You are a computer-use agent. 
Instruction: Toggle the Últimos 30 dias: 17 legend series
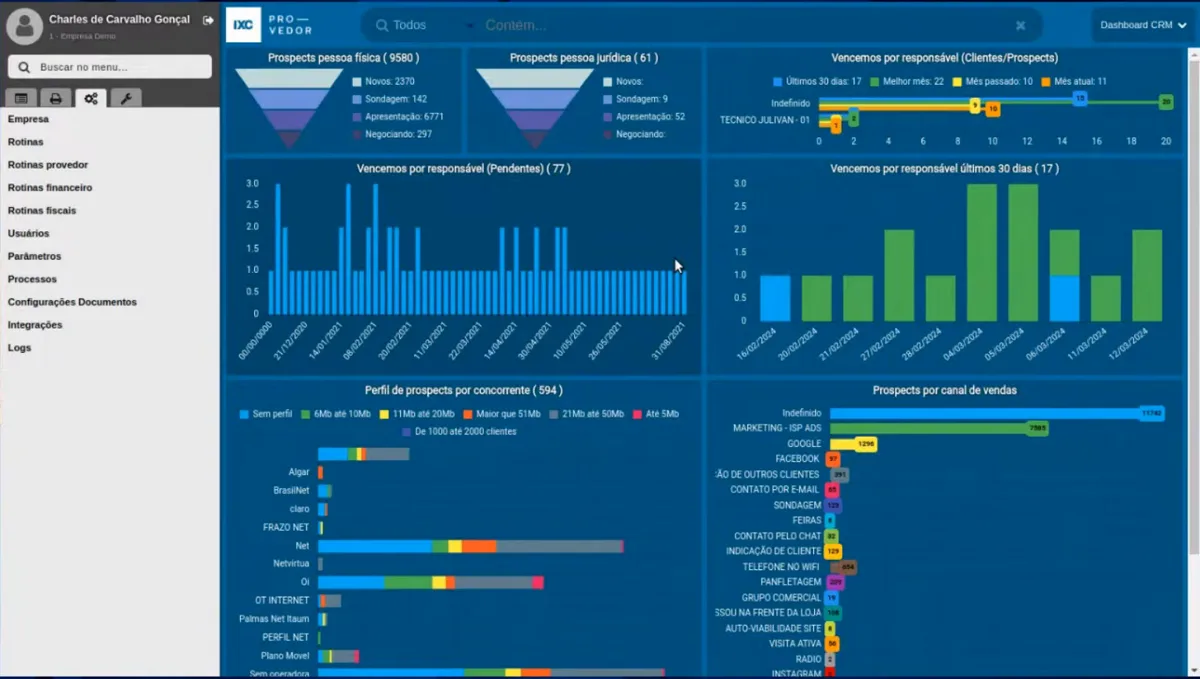pyautogui.click(x=817, y=81)
